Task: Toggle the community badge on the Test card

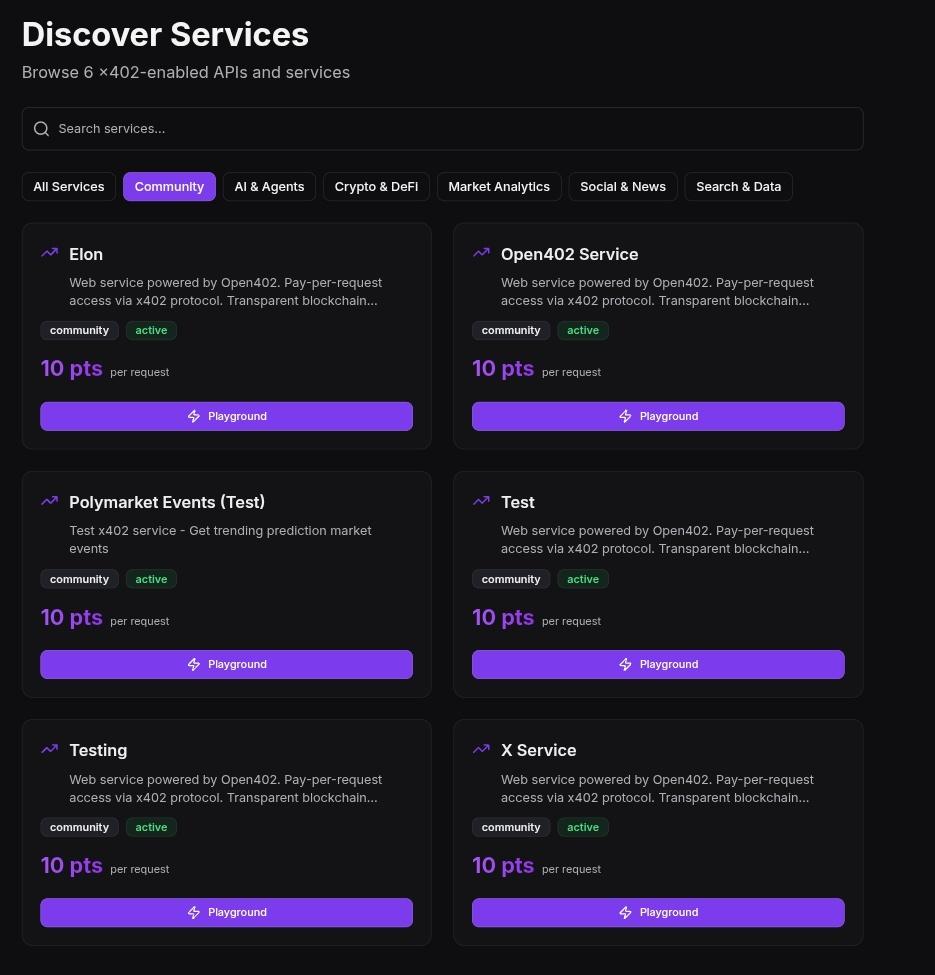Action: 511,579
